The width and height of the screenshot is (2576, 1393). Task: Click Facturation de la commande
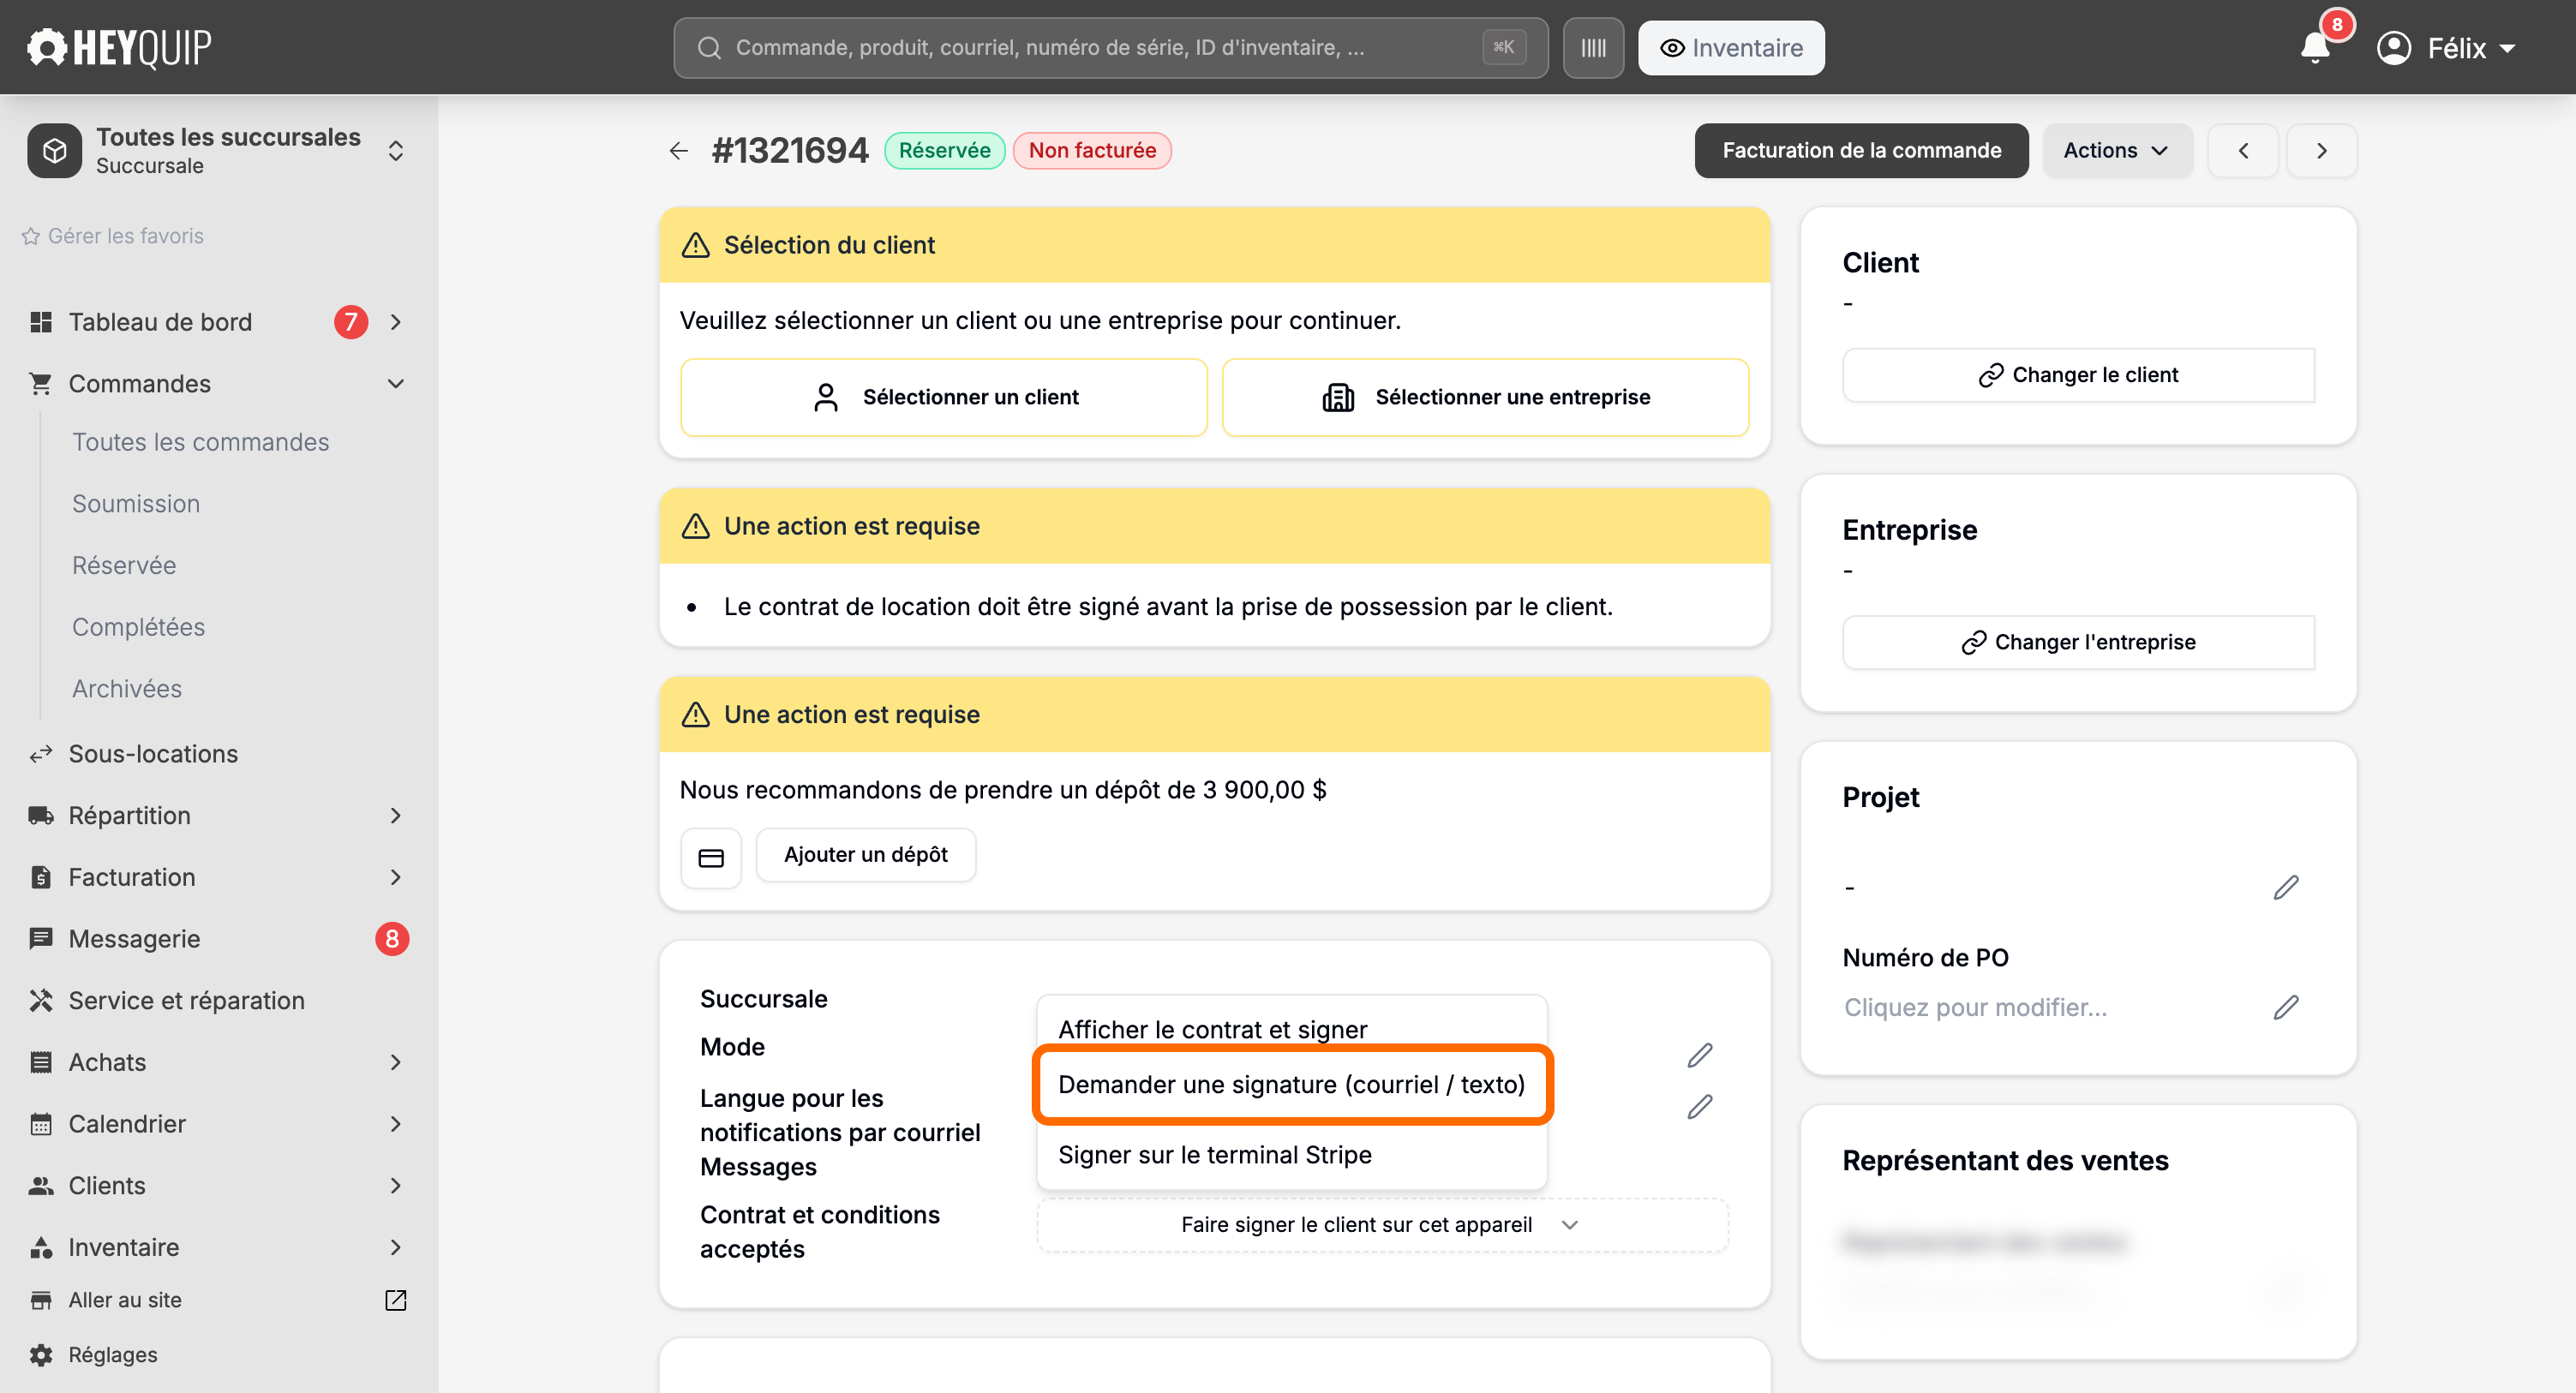pyautogui.click(x=1861, y=151)
